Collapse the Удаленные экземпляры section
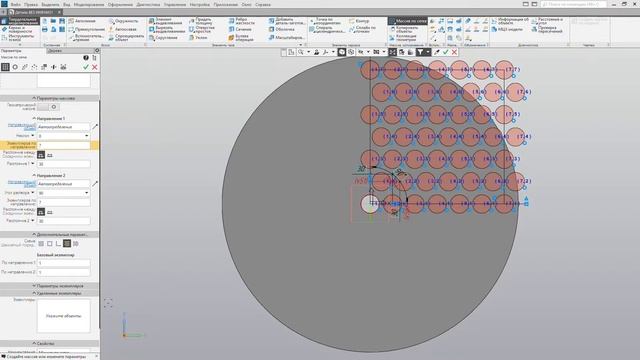640x360 pixels. 34,293
